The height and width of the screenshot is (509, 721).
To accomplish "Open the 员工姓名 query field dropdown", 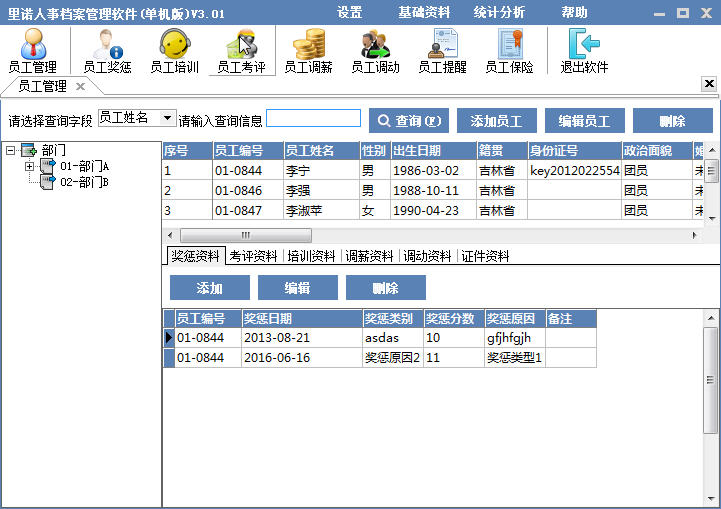I will 168,118.
